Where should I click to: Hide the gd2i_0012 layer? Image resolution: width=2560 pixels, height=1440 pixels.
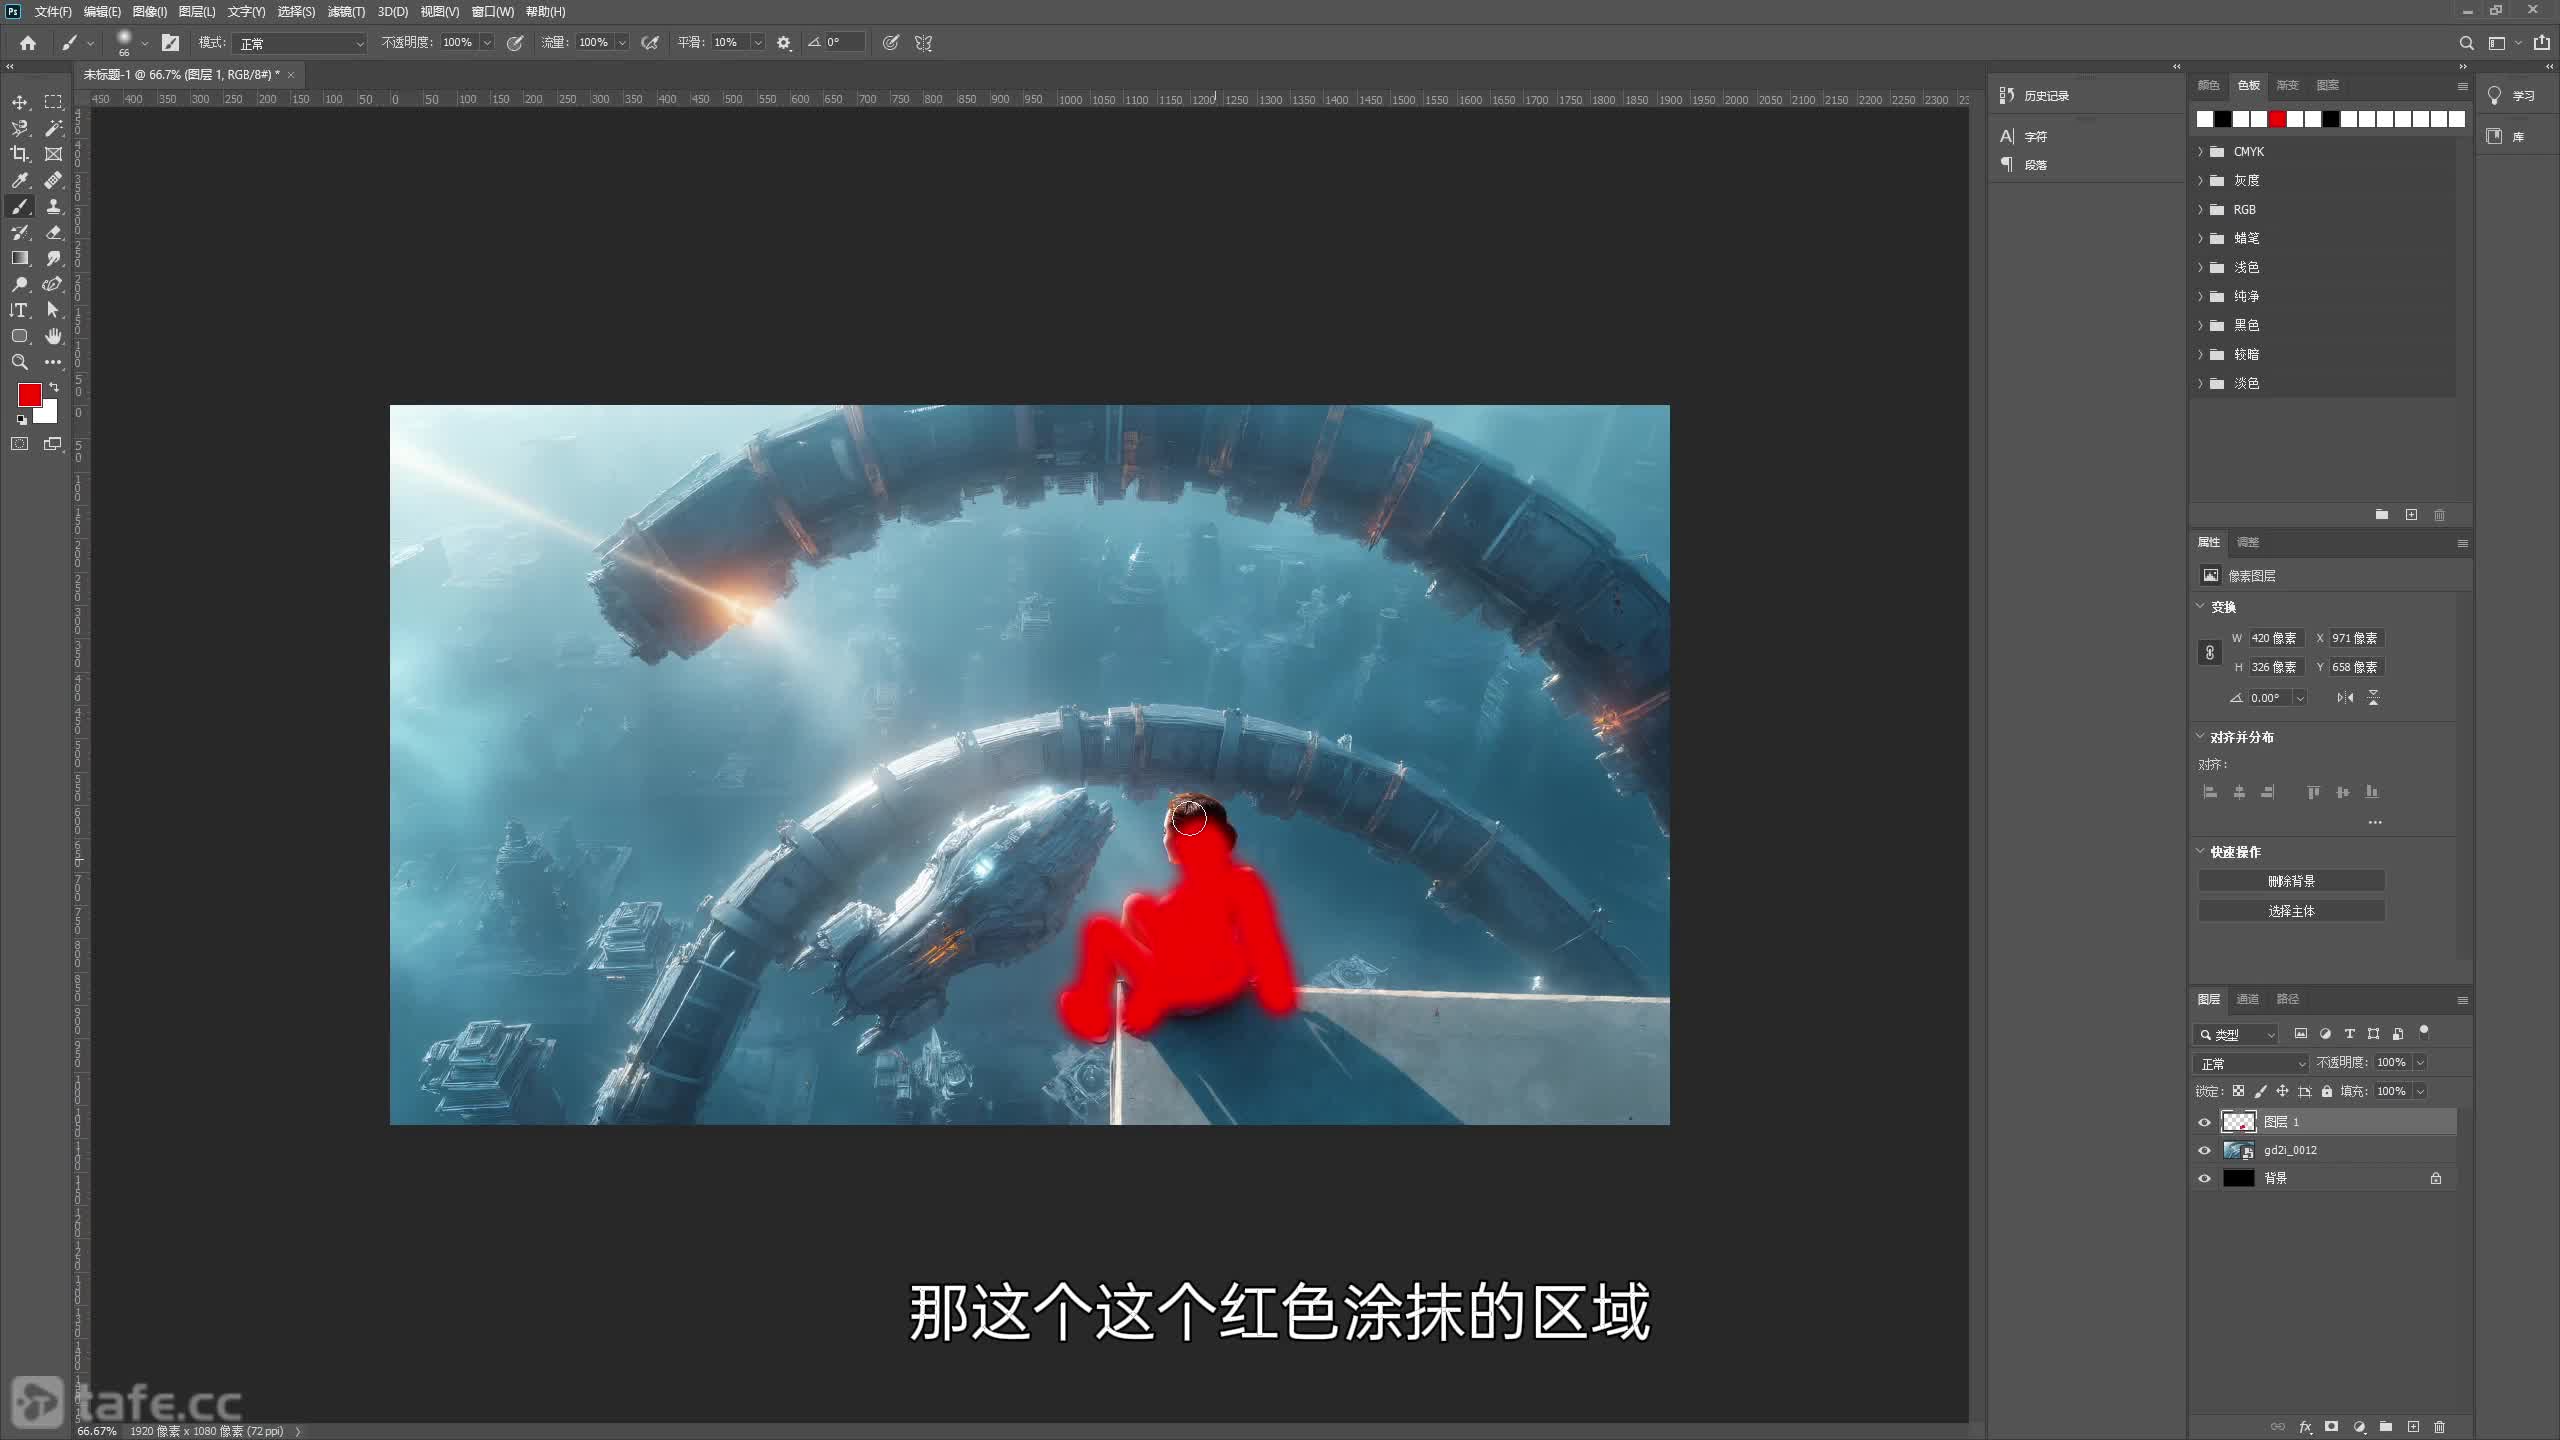pos(2204,1150)
